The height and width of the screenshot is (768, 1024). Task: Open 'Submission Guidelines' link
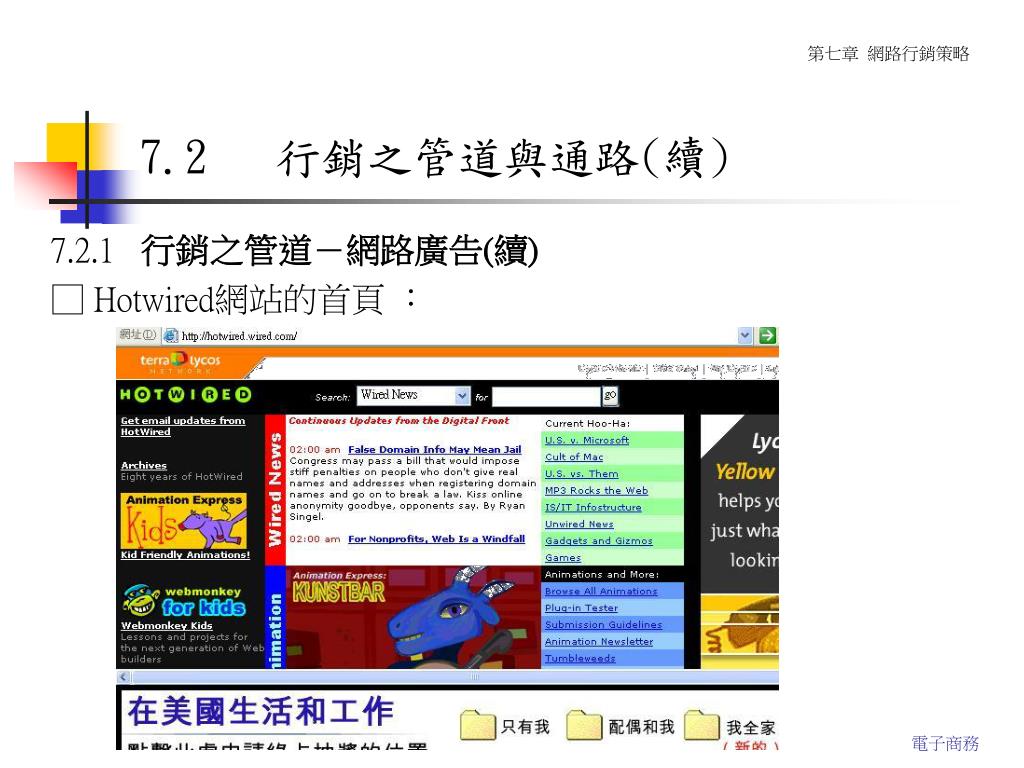pos(603,625)
